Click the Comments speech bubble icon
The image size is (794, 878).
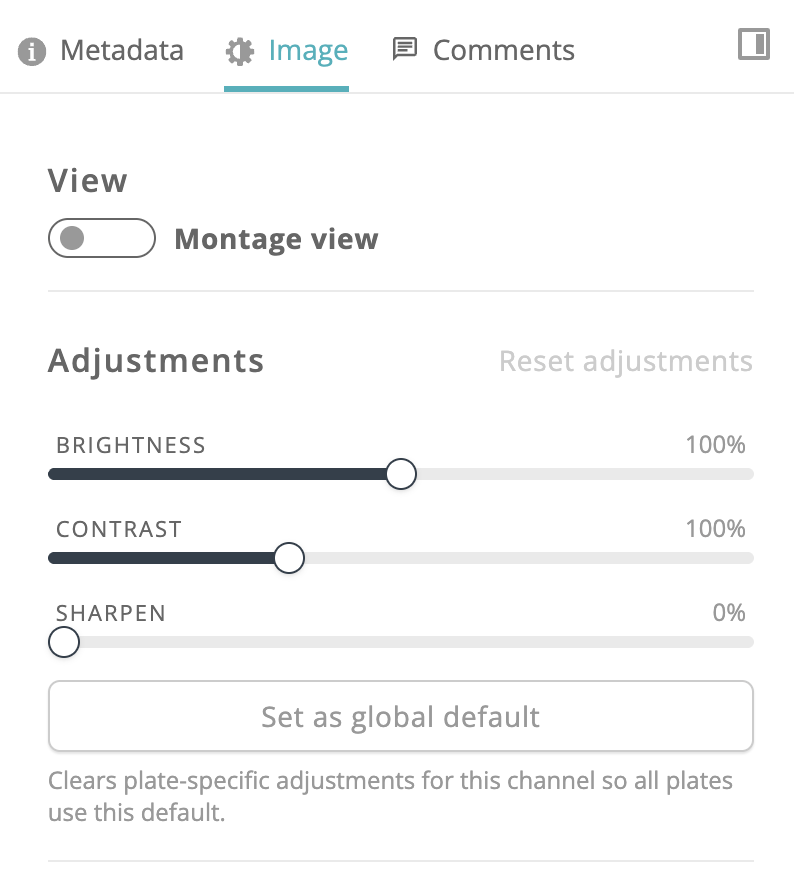(x=405, y=49)
